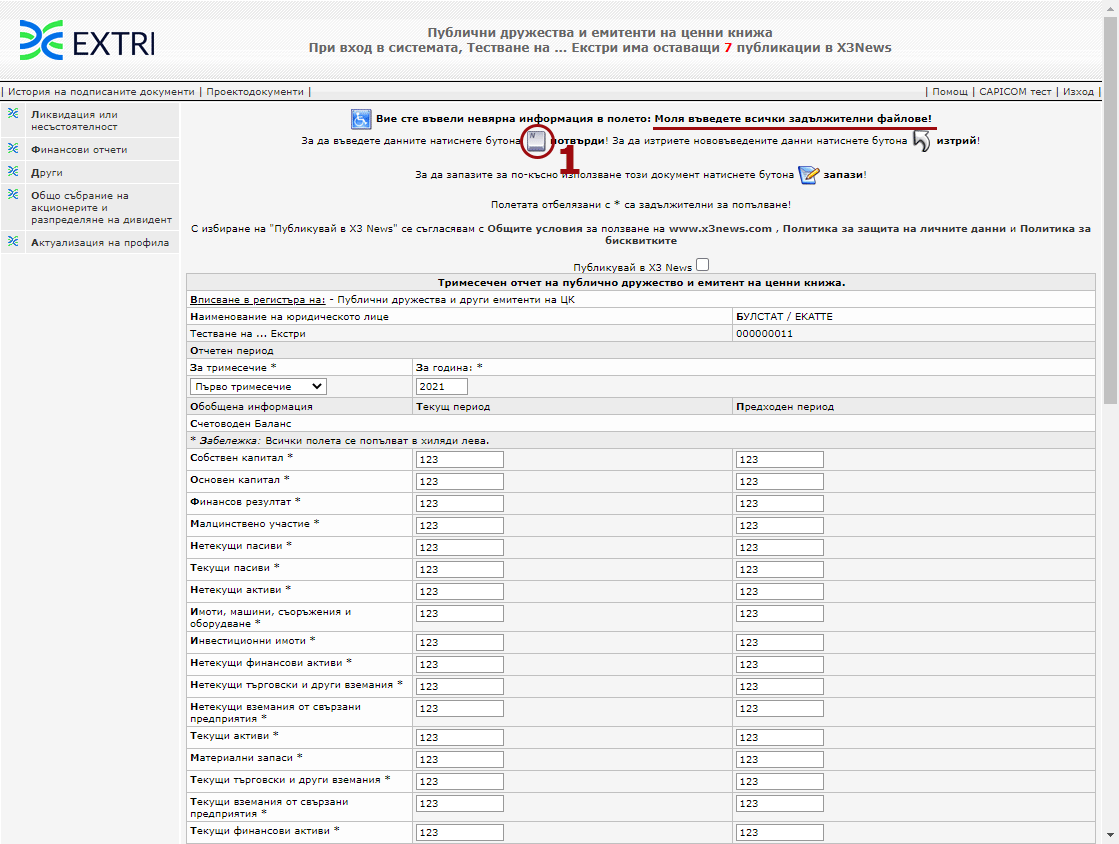Open the CAPICOM тест link
This screenshot has width=1119, height=844.
click(x=1015, y=91)
